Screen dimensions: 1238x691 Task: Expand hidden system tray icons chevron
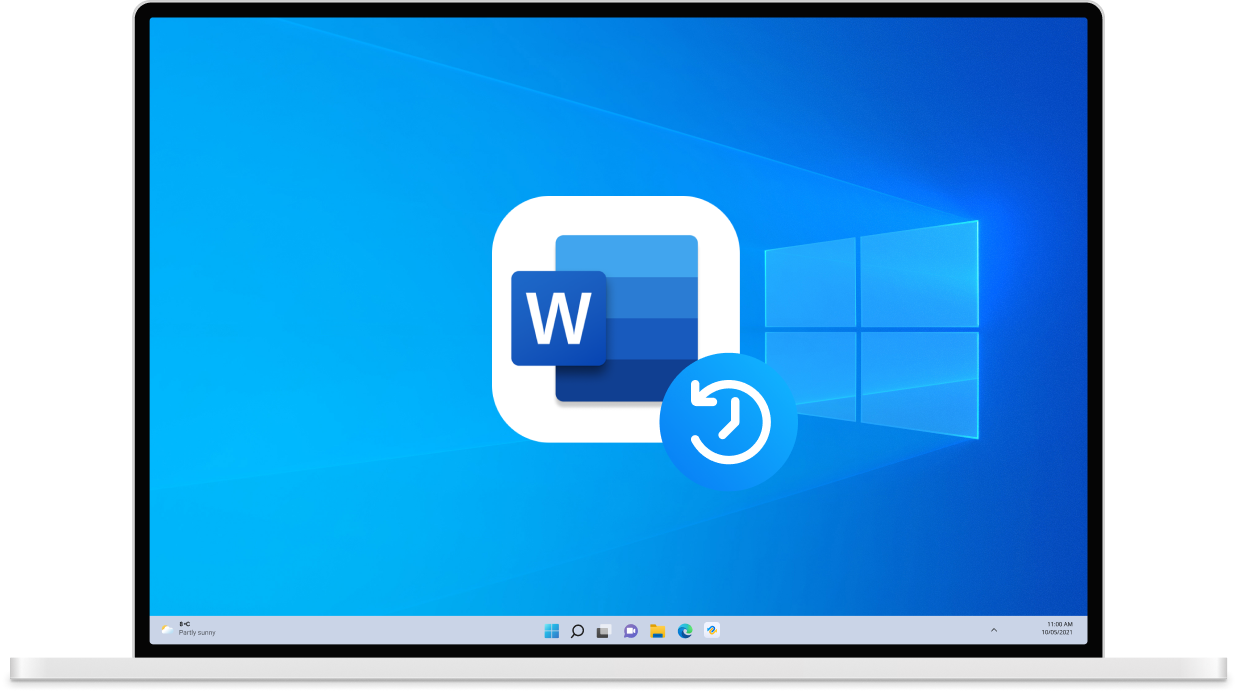993,630
